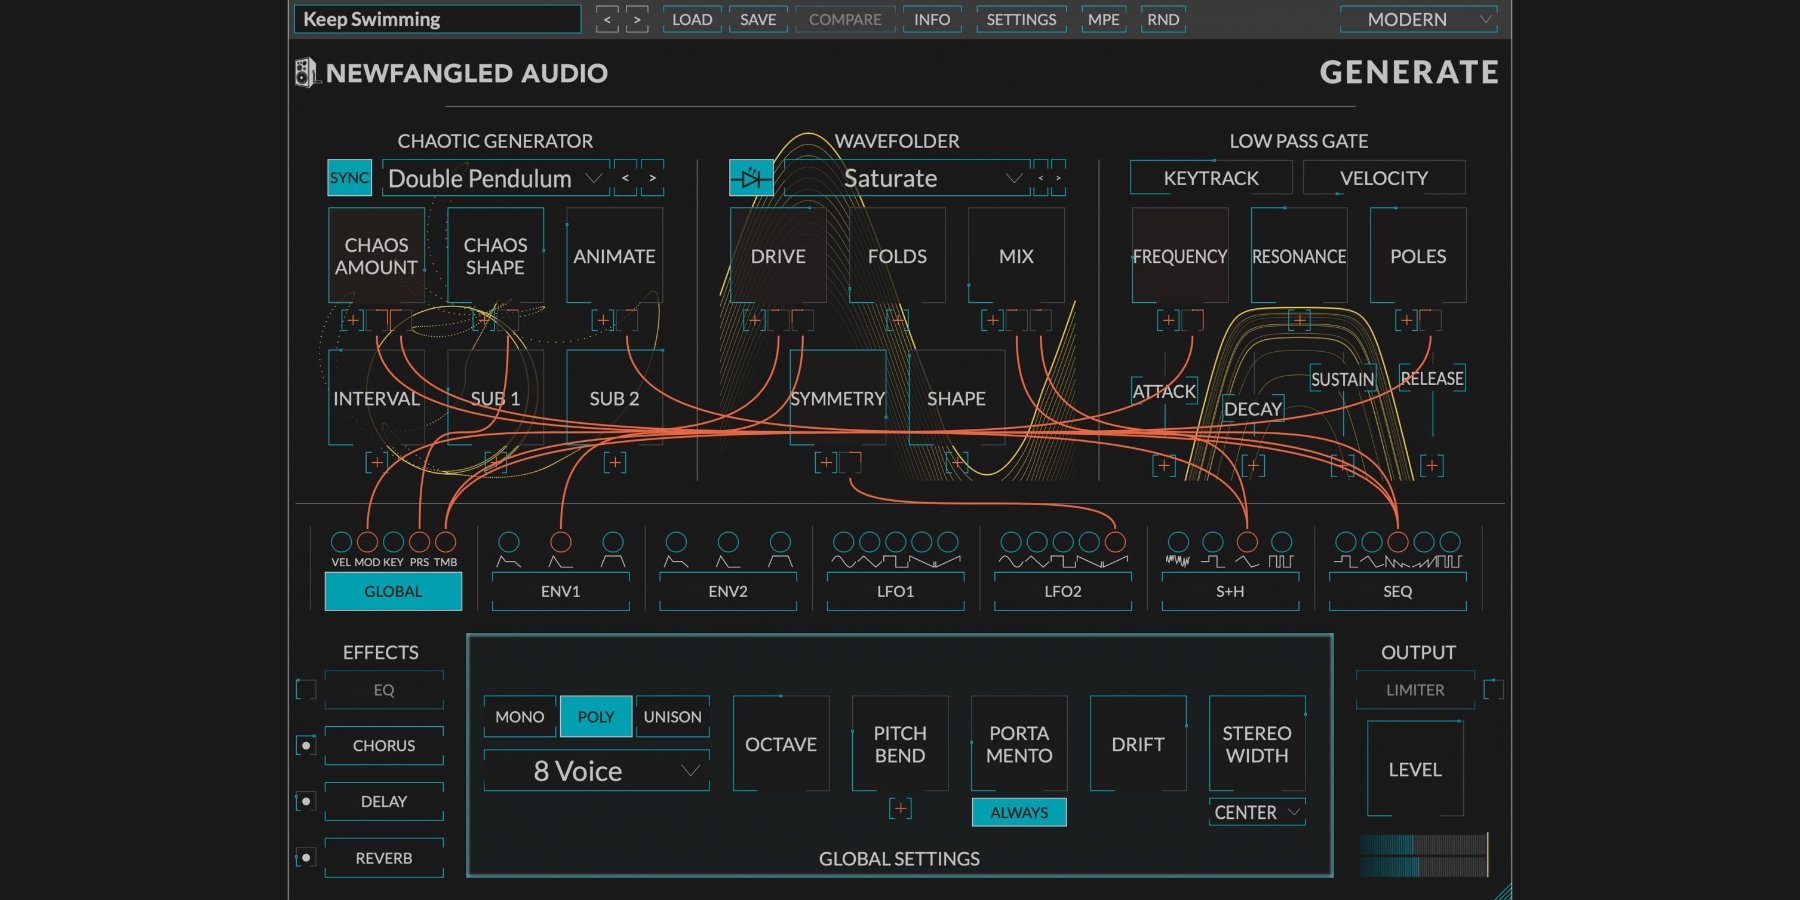Open the INFO panel
Image resolution: width=1800 pixels, height=900 pixels.
[932, 19]
